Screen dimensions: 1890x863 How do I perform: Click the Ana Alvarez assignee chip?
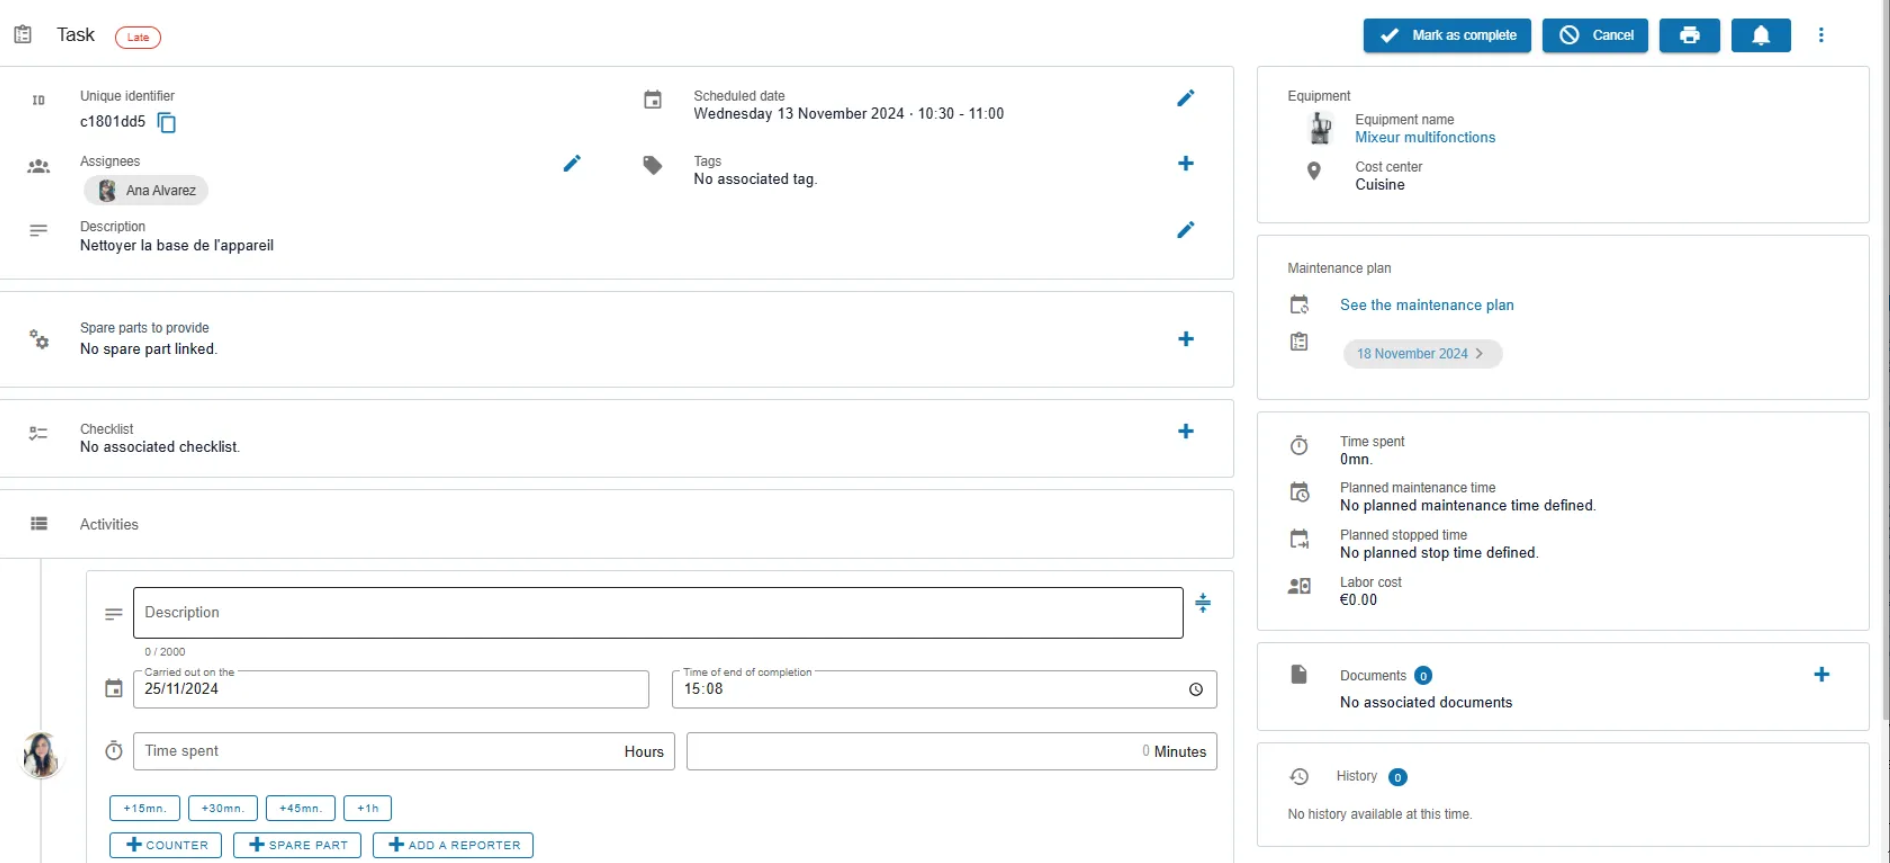(146, 190)
